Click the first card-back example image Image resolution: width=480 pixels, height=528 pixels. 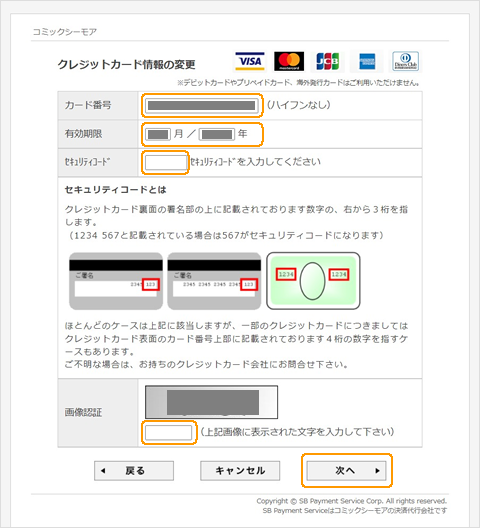(x=116, y=281)
